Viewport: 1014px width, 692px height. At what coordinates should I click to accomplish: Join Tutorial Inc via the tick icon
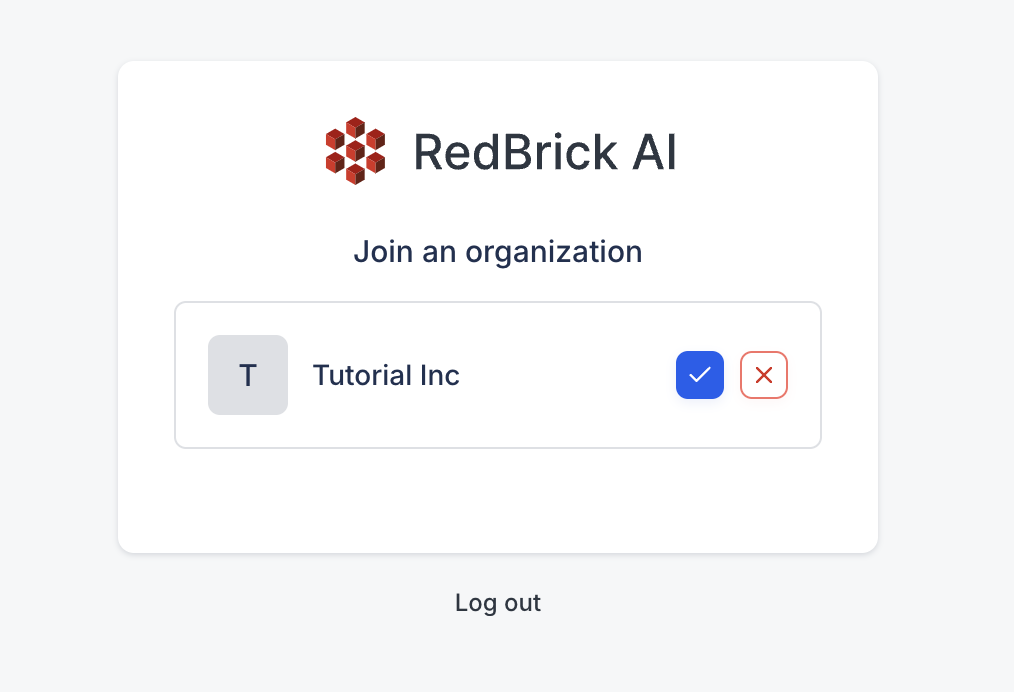click(700, 375)
